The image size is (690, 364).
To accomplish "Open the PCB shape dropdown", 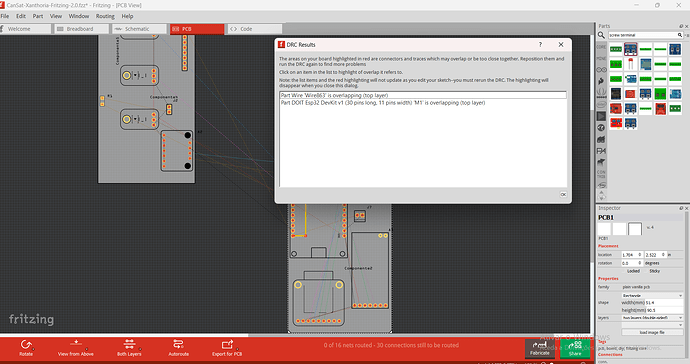I will pos(652,295).
